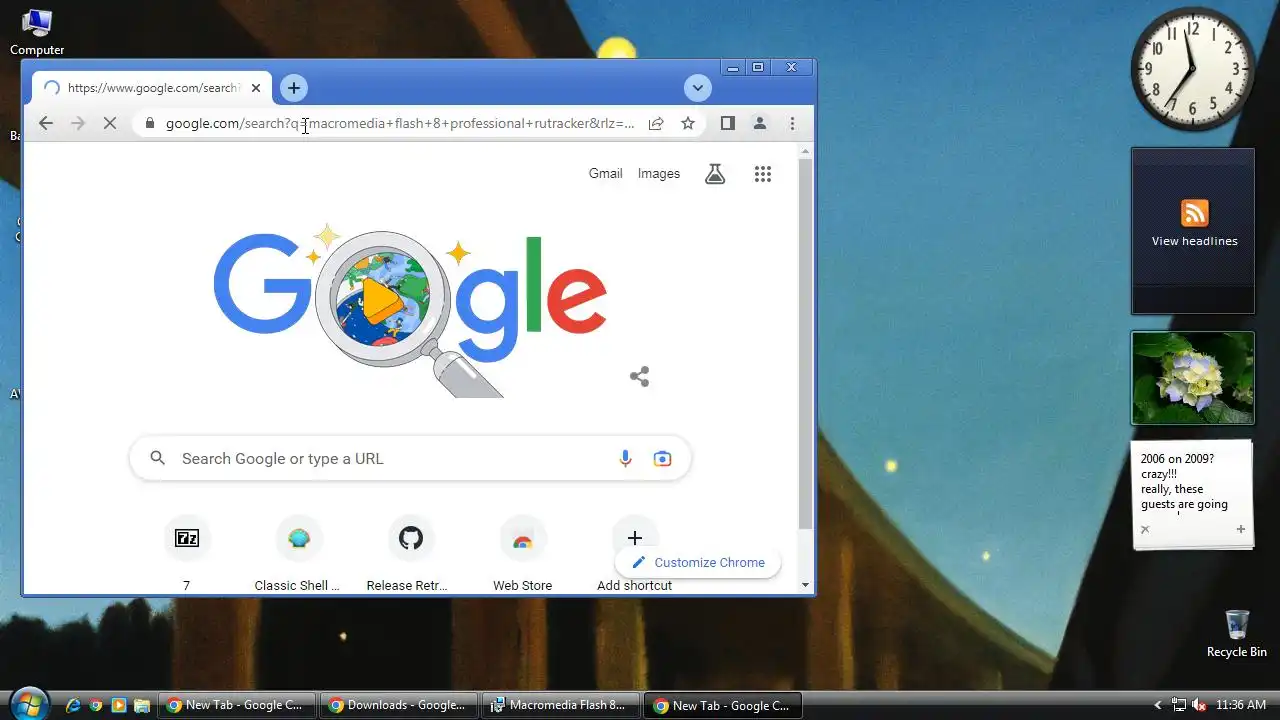Click Add shortcut plus tile
This screenshot has width=1280, height=720.
634,538
